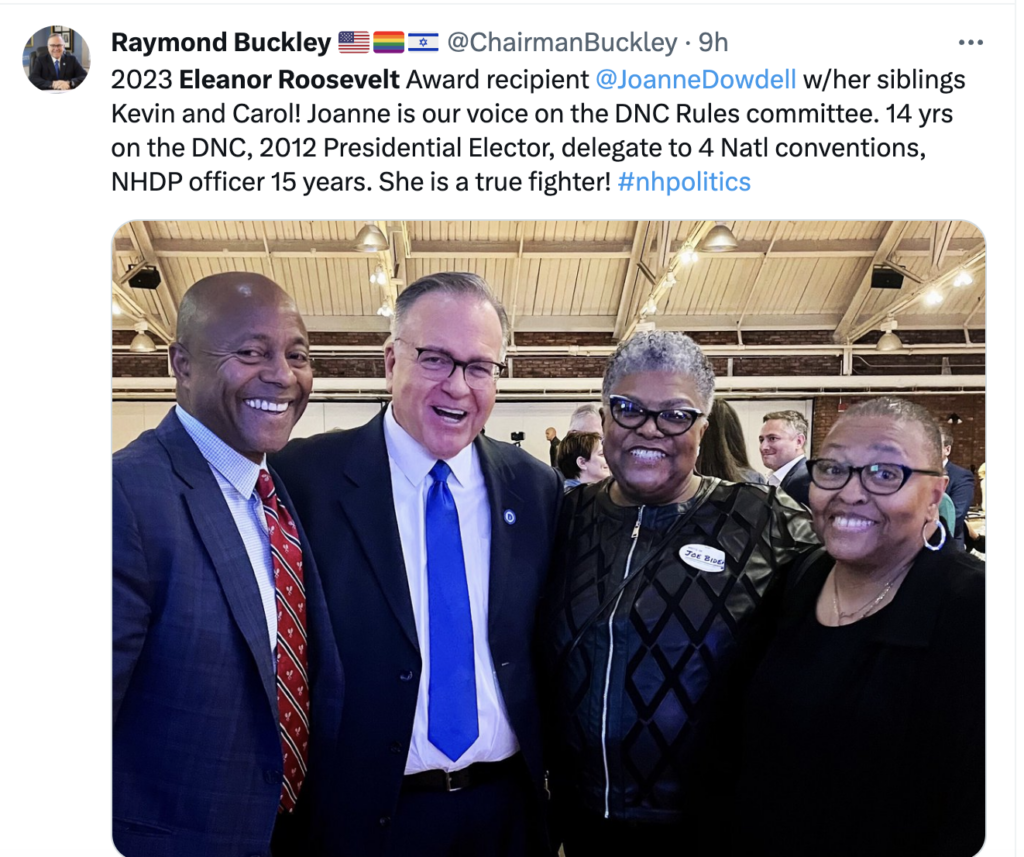Click the red patterned necktie in photo

click(x=284, y=637)
